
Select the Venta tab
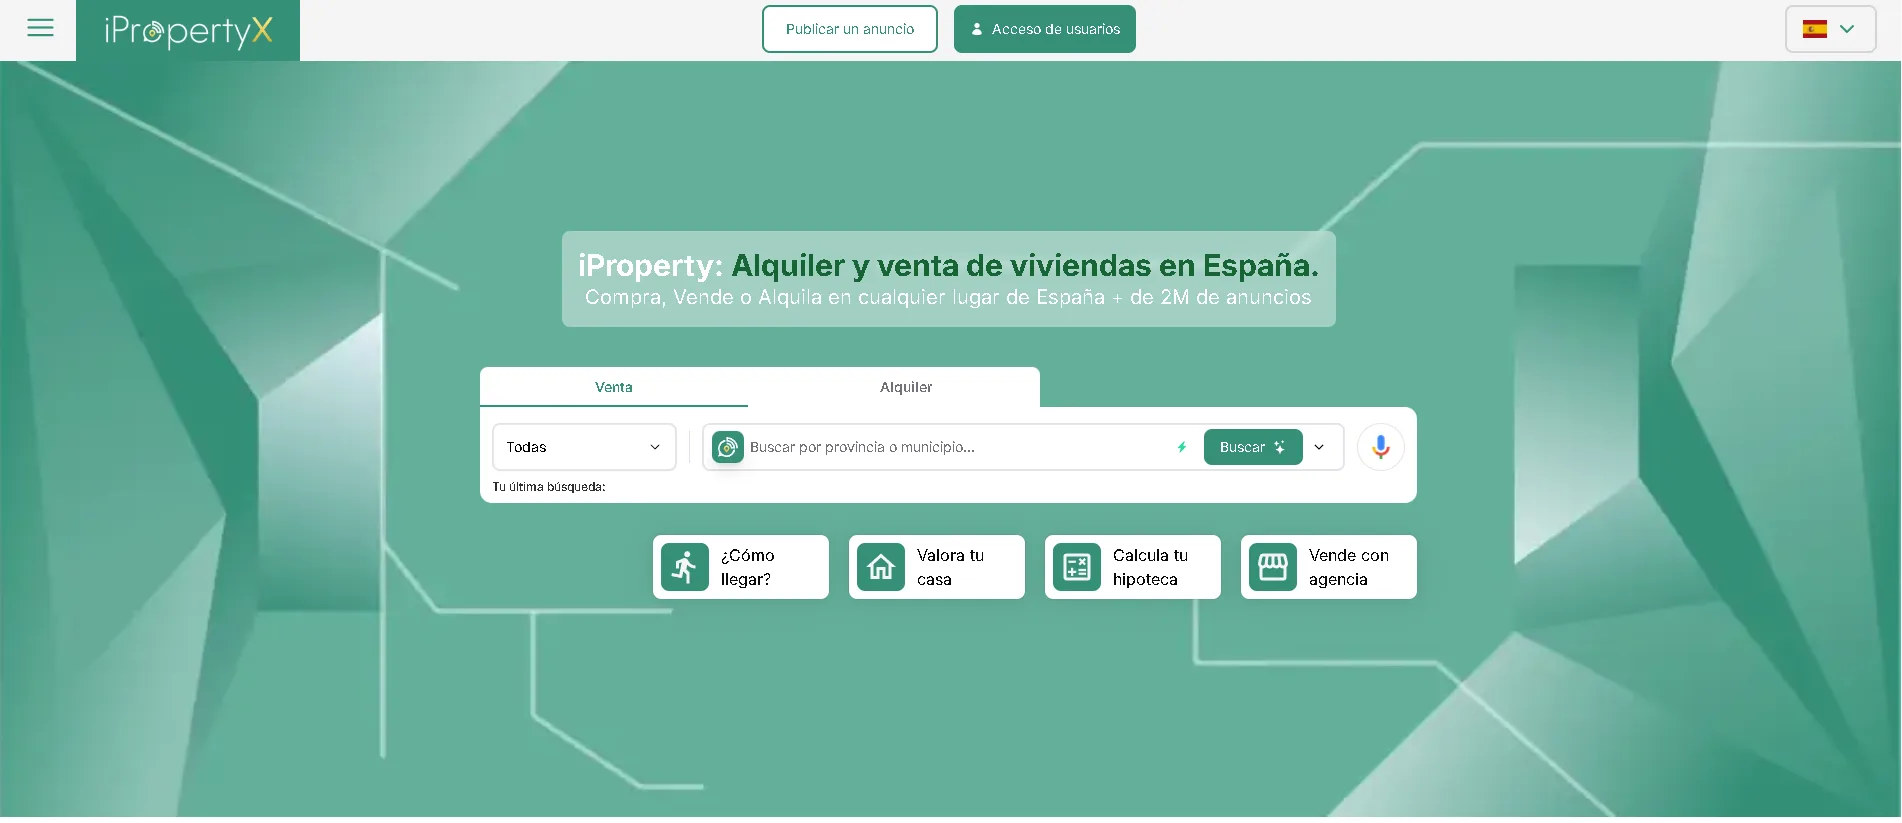click(613, 387)
